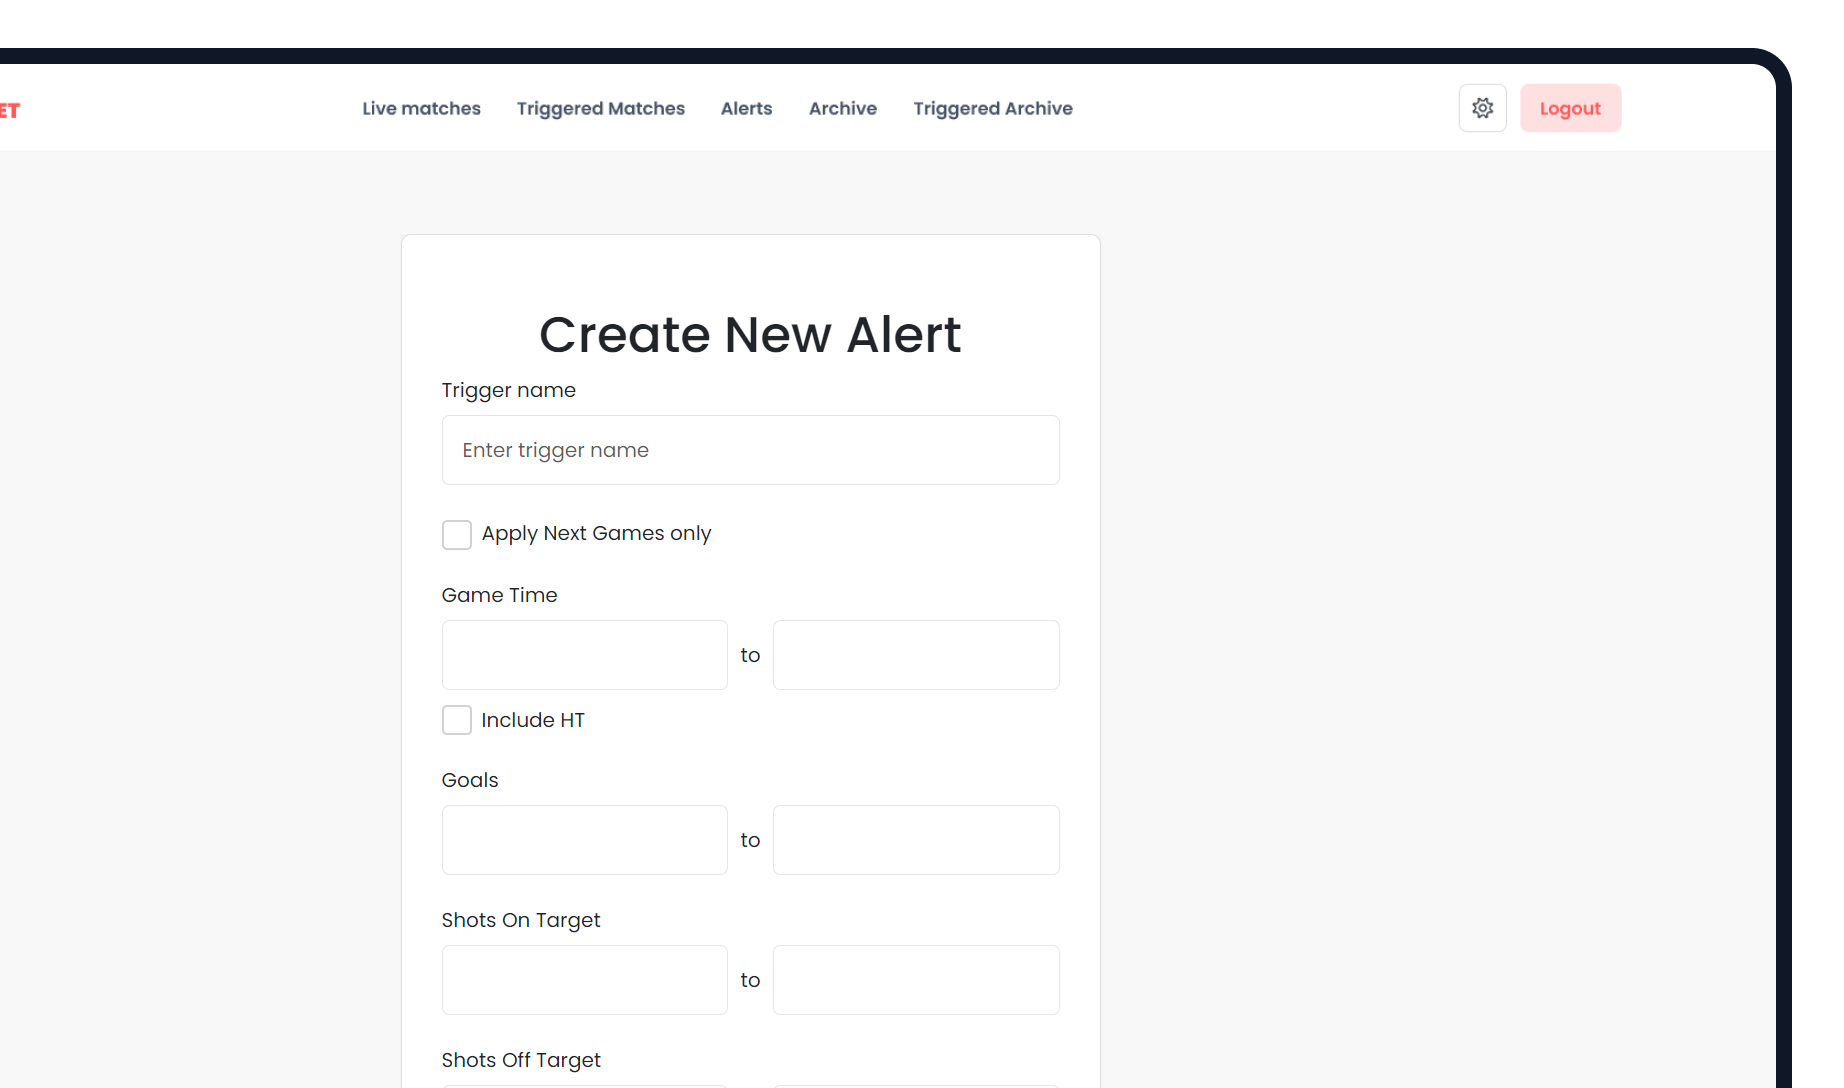Go to Triggered Matches page
Image resolution: width=1844 pixels, height=1088 pixels.
coord(600,108)
